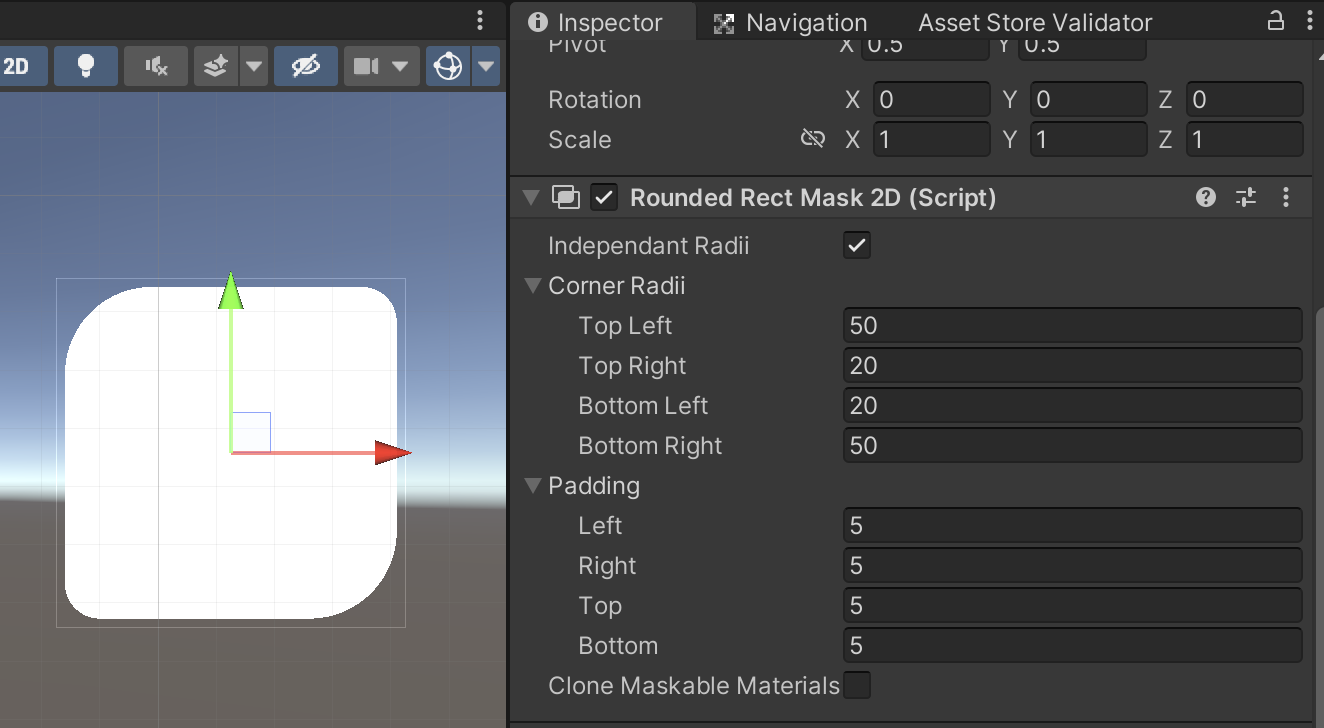Click the Bottom Right radius field
Viewport: 1324px width, 728px height.
click(1073, 445)
